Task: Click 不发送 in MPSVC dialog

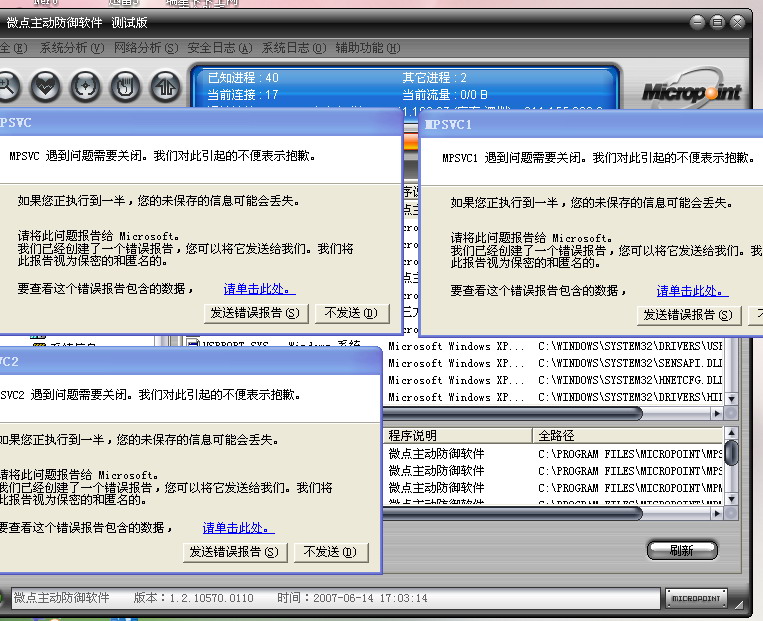Action: [352, 313]
